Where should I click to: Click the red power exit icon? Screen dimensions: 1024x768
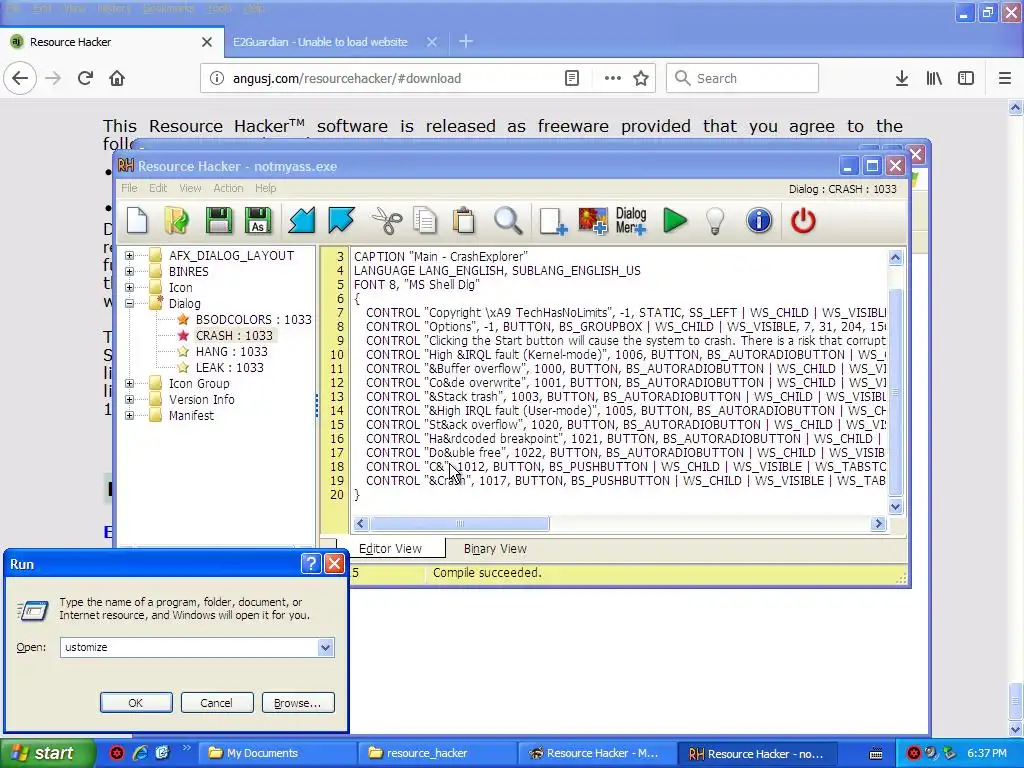pyautogui.click(x=803, y=221)
